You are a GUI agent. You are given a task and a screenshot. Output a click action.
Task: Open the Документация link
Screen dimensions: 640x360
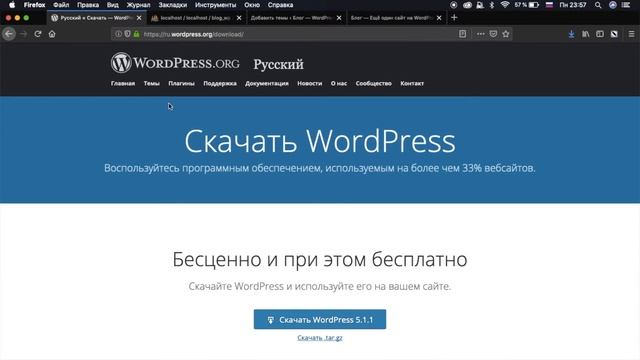[x=267, y=83]
